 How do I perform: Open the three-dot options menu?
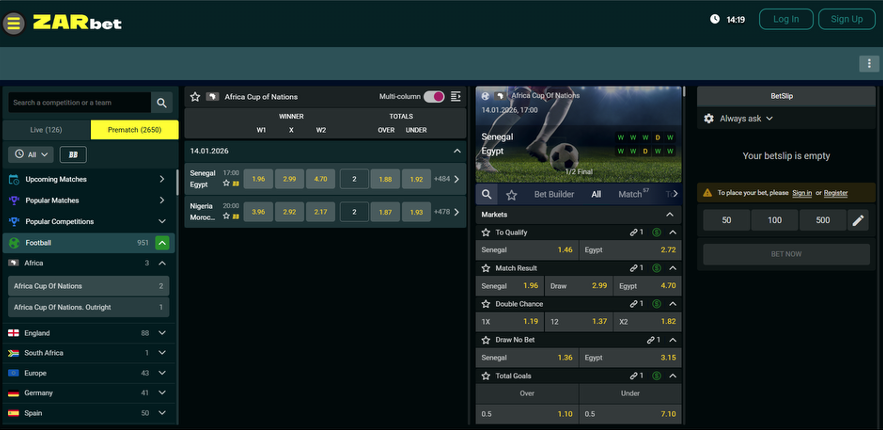[x=869, y=63]
